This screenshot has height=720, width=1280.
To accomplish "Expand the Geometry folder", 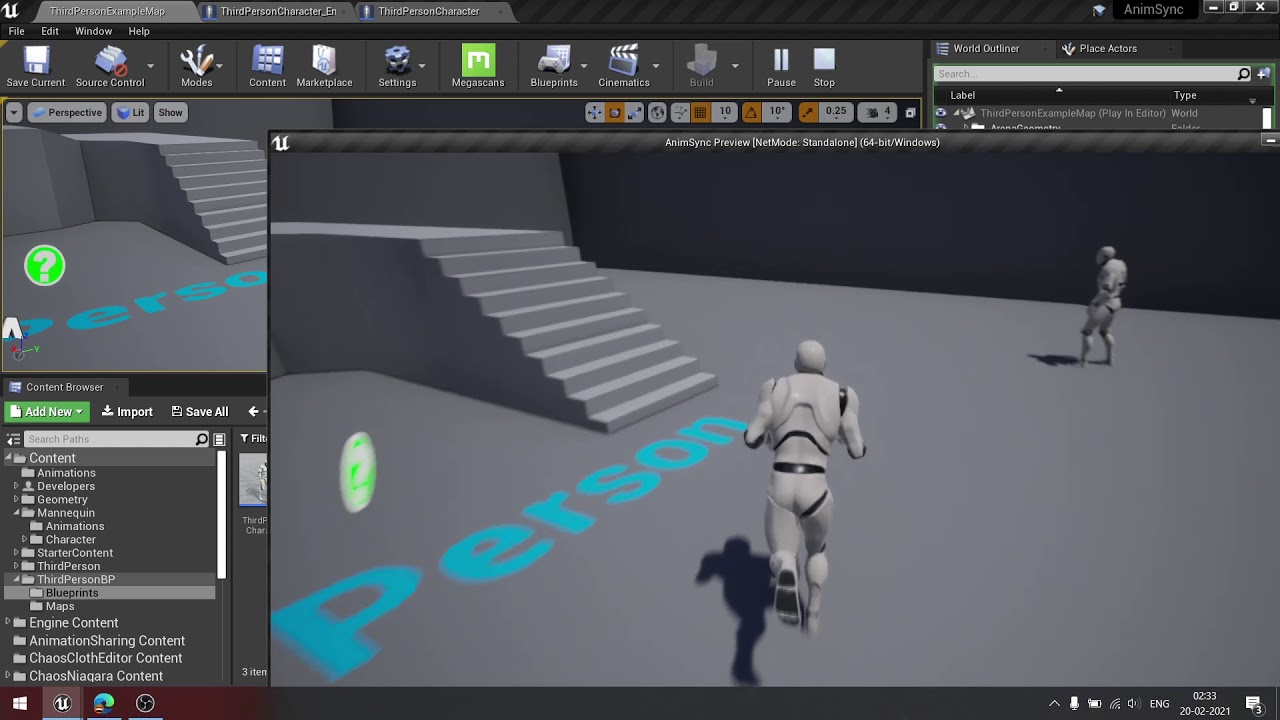I will (16, 499).
